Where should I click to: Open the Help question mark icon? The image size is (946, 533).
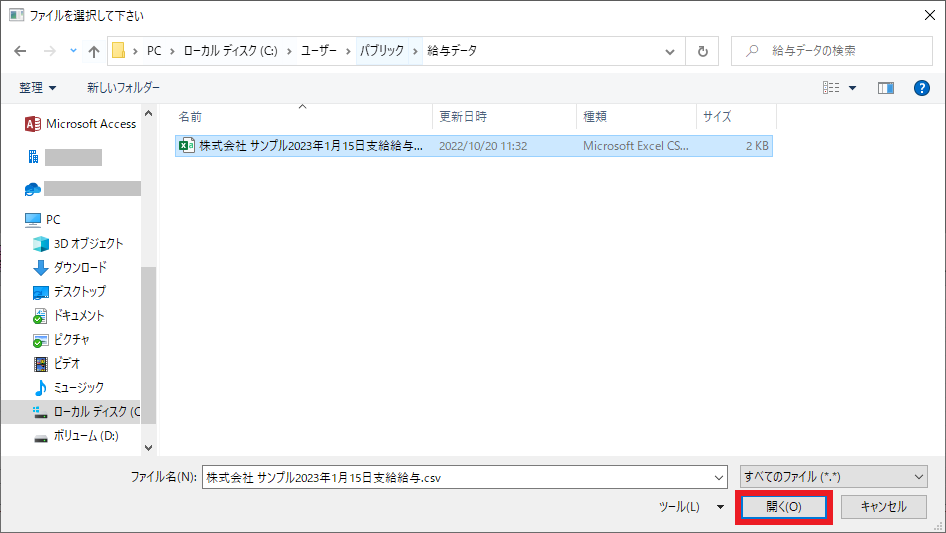click(922, 88)
